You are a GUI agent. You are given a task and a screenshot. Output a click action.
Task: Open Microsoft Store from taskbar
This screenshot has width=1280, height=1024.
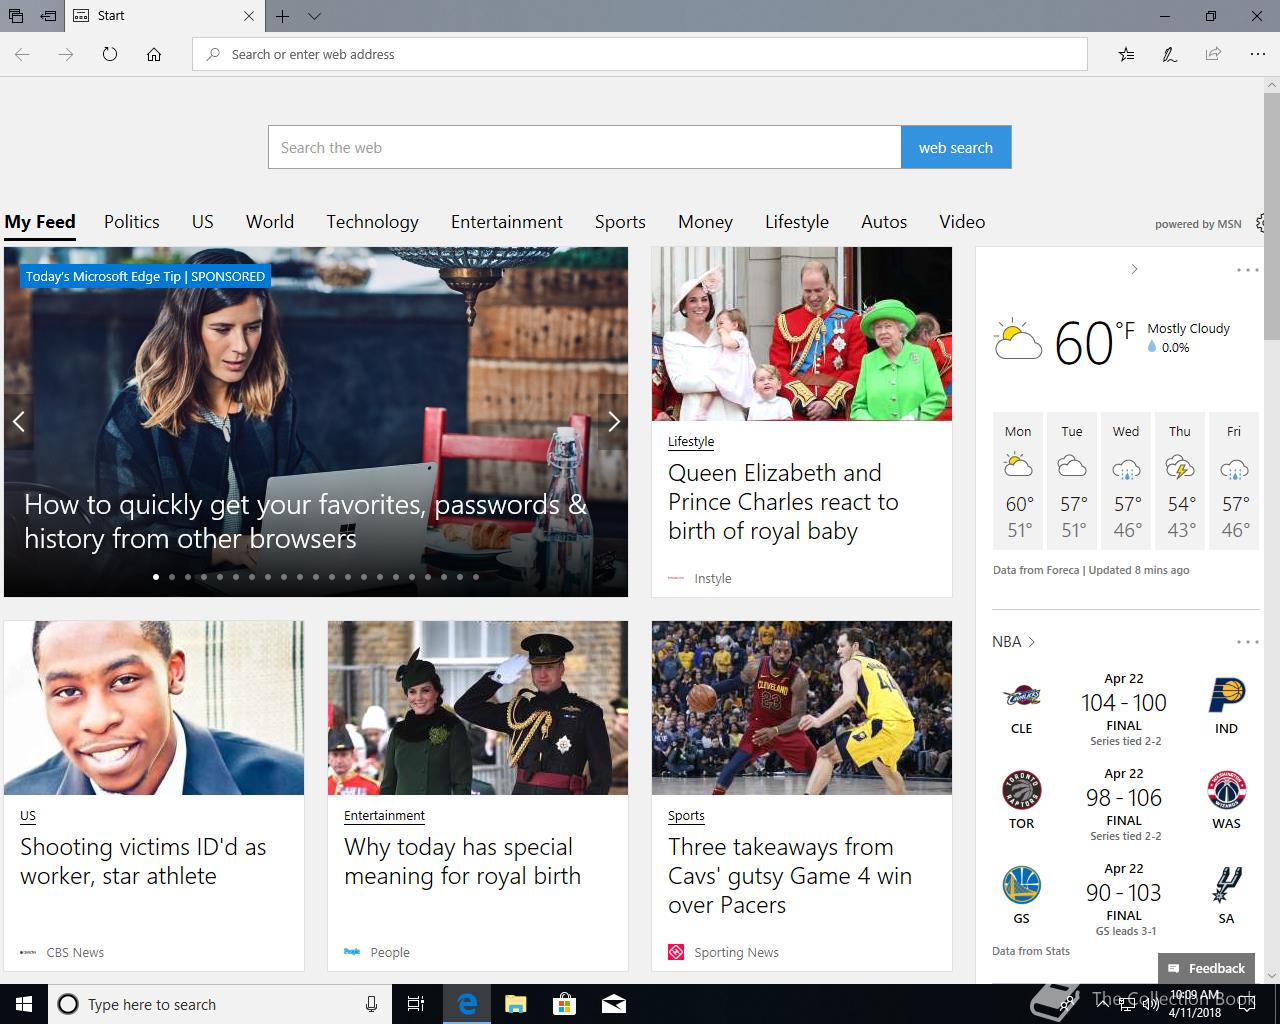565,1004
